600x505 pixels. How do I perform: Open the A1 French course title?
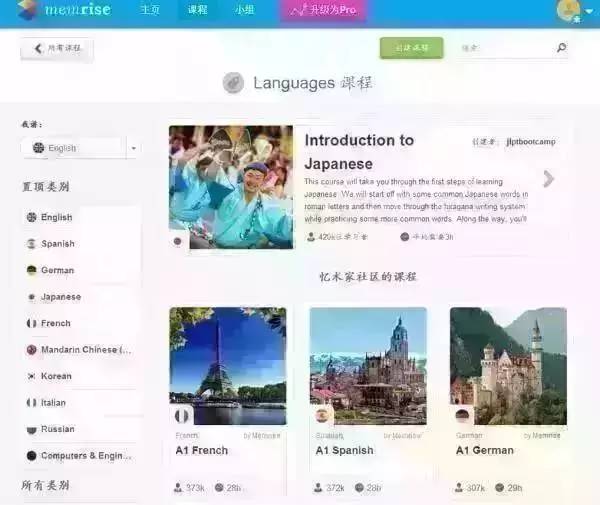(202, 450)
